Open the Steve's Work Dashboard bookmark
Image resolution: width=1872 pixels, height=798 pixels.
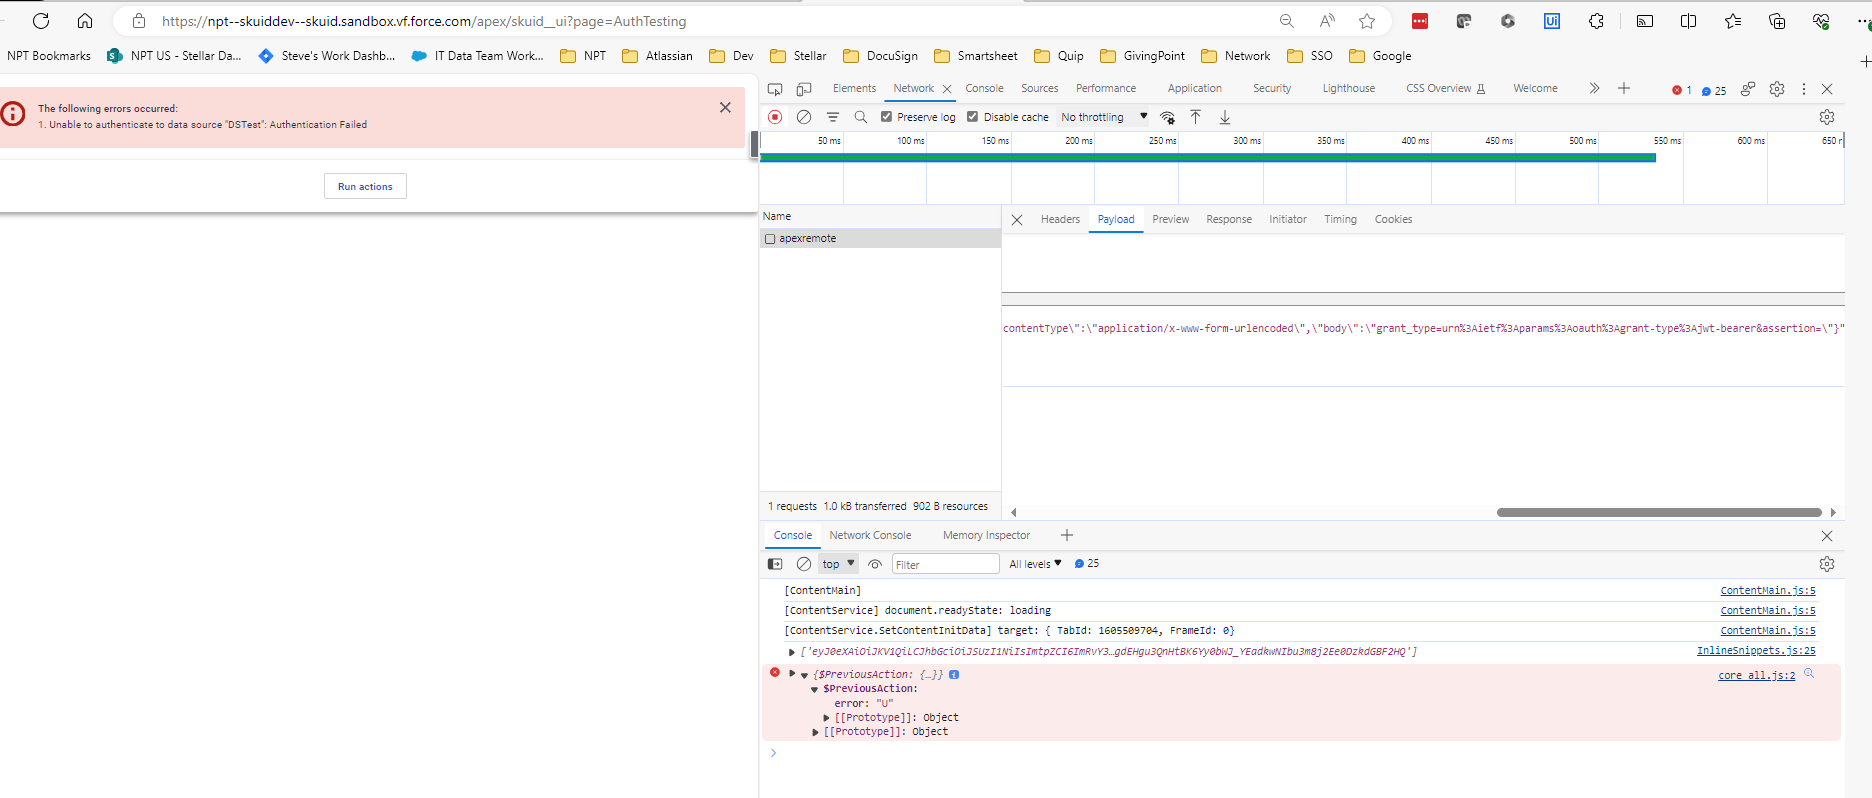[x=327, y=56]
